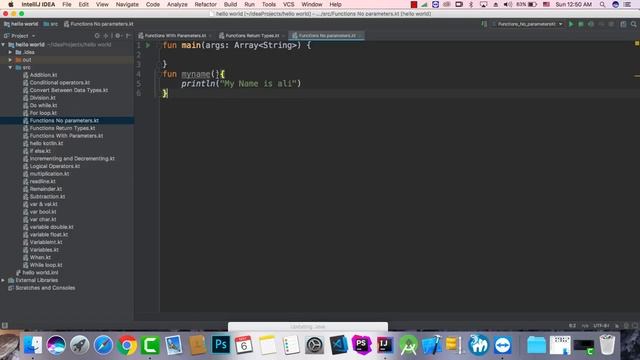
Task: Open Safari from the dock
Action: tap(103, 345)
